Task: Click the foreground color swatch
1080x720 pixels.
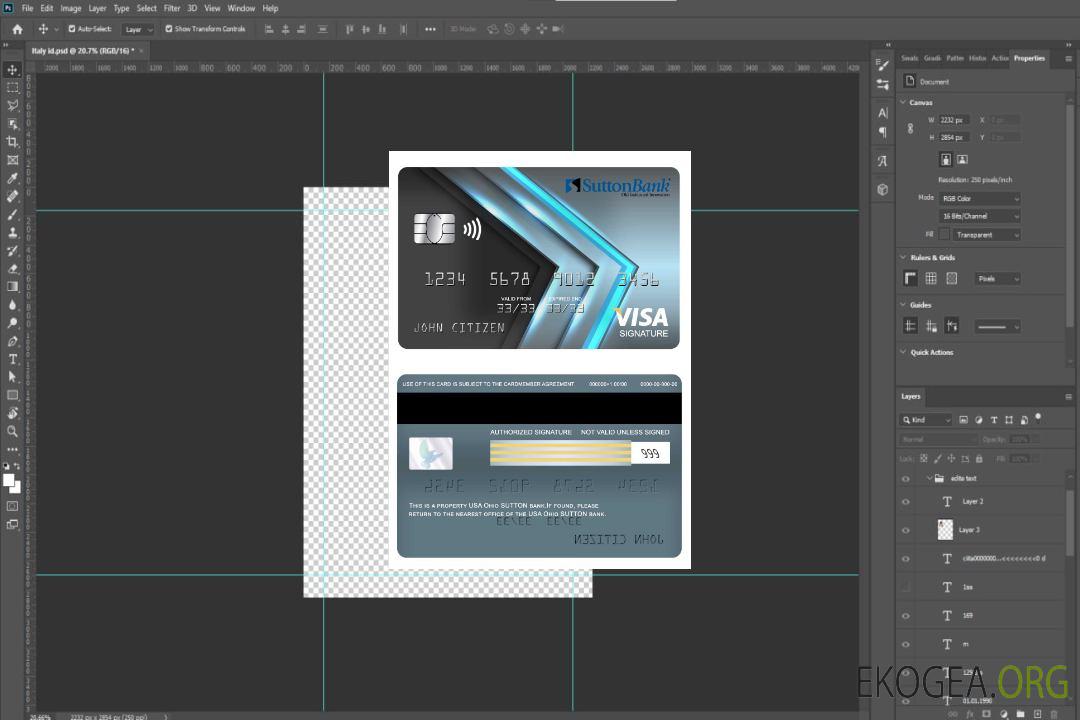Action: point(9,481)
